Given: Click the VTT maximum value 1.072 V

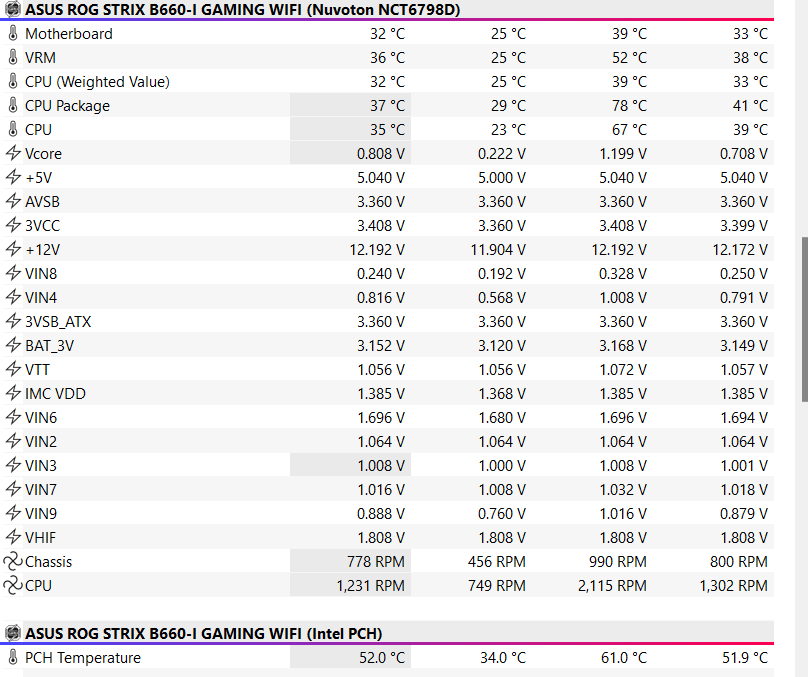Looking at the screenshot, I should (622, 369).
